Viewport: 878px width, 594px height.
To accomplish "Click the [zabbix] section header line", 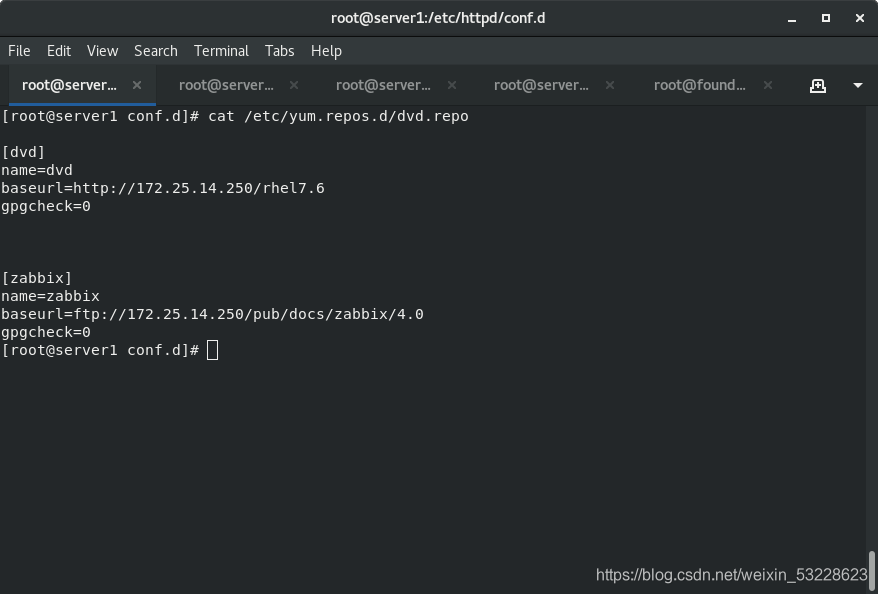I will [x=37, y=278].
